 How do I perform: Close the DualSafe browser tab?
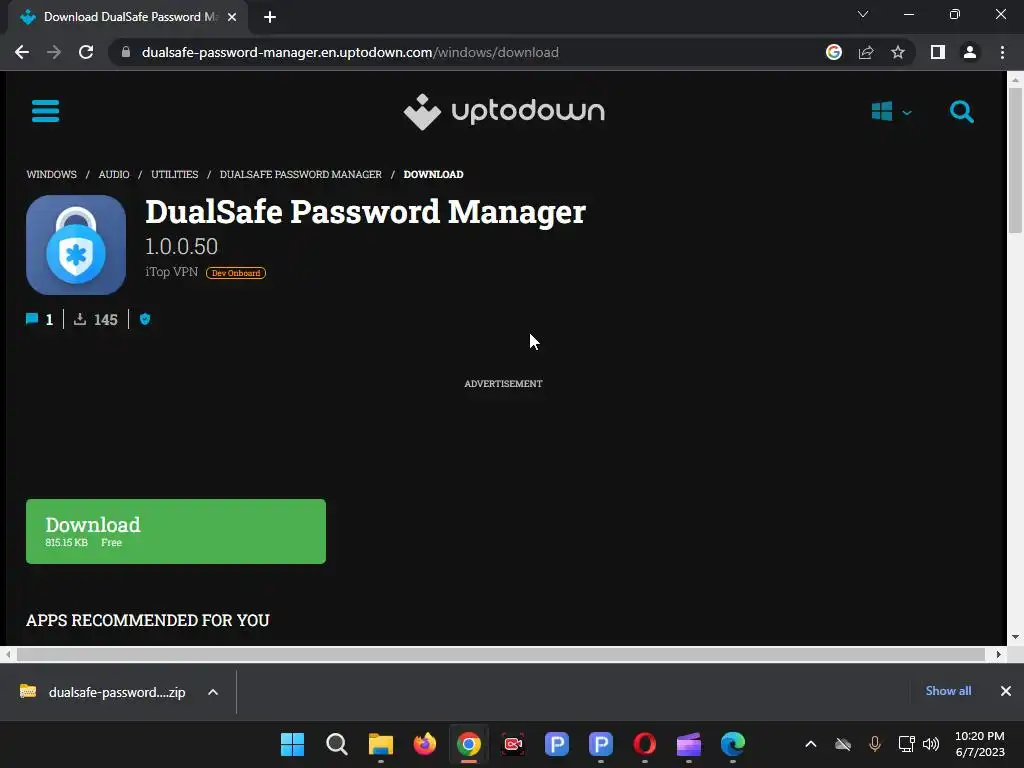[x=232, y=17]
